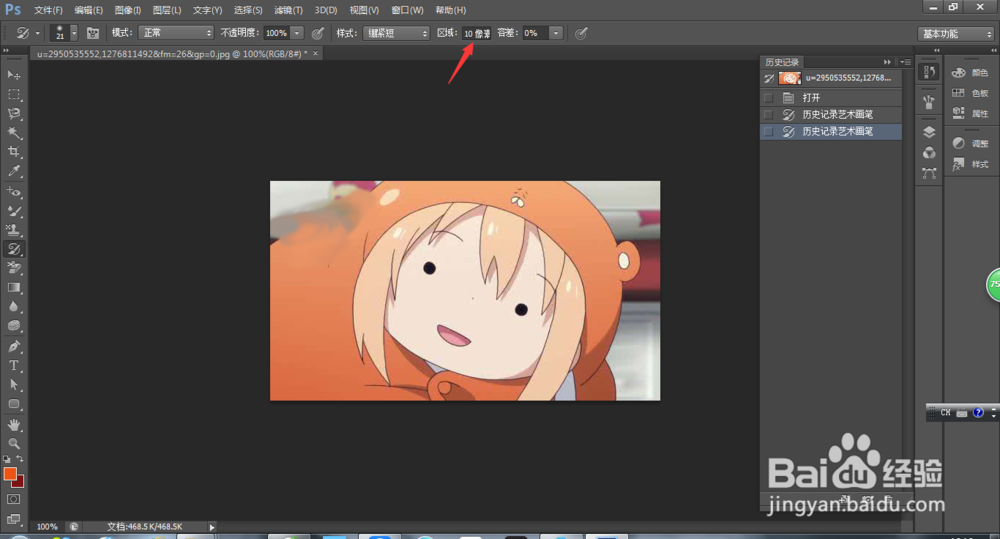Select the Hand tool
Viewport: 1000px width, 539px height.
pos(13,425)
